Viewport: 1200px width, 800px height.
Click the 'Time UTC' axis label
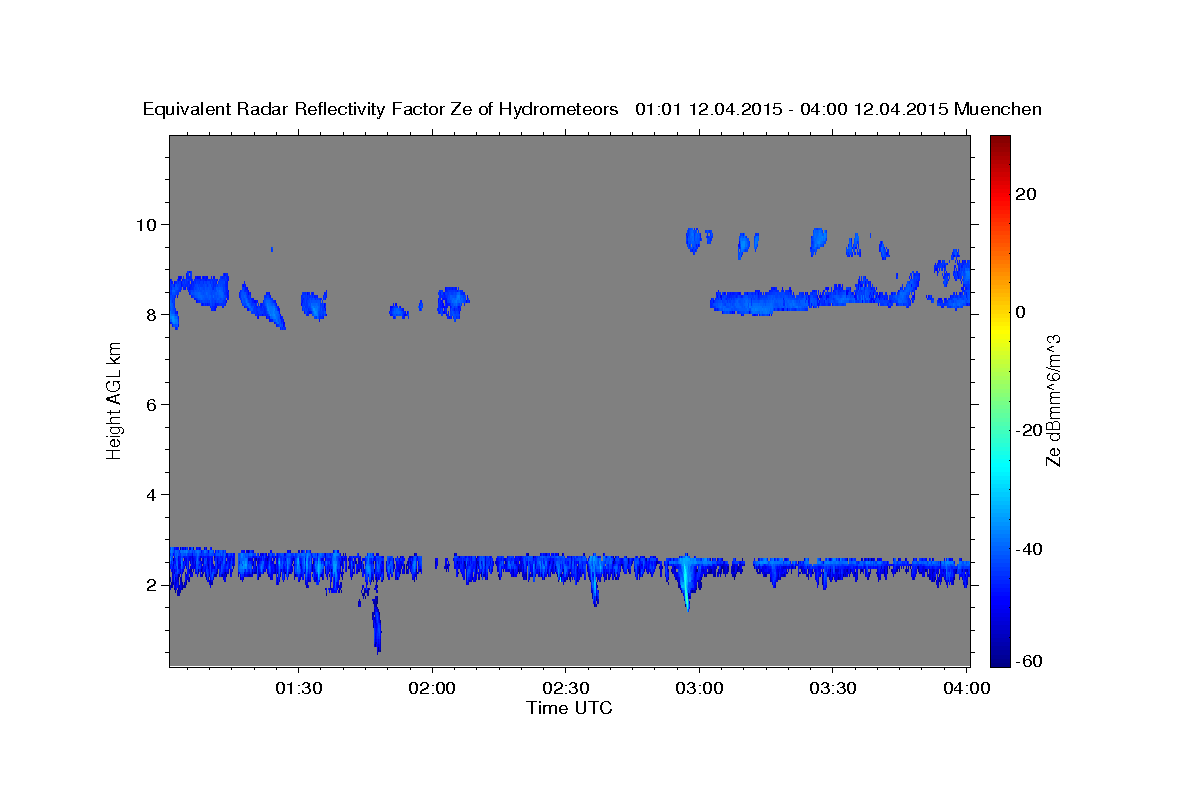[569, 709]
